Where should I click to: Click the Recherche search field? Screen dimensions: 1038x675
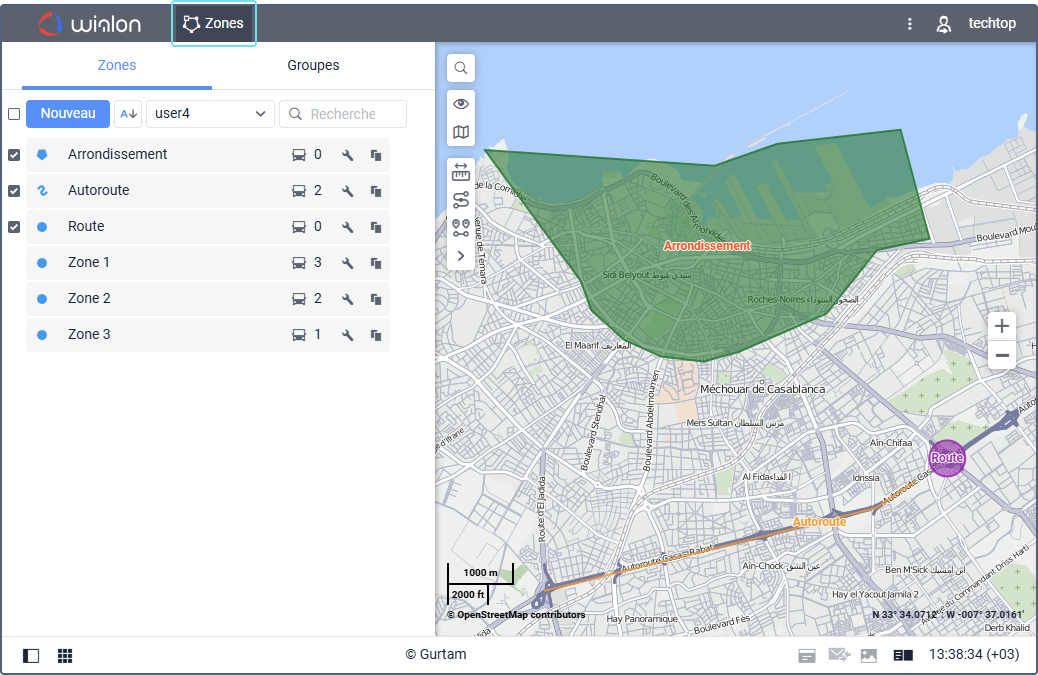coord(343,114)
